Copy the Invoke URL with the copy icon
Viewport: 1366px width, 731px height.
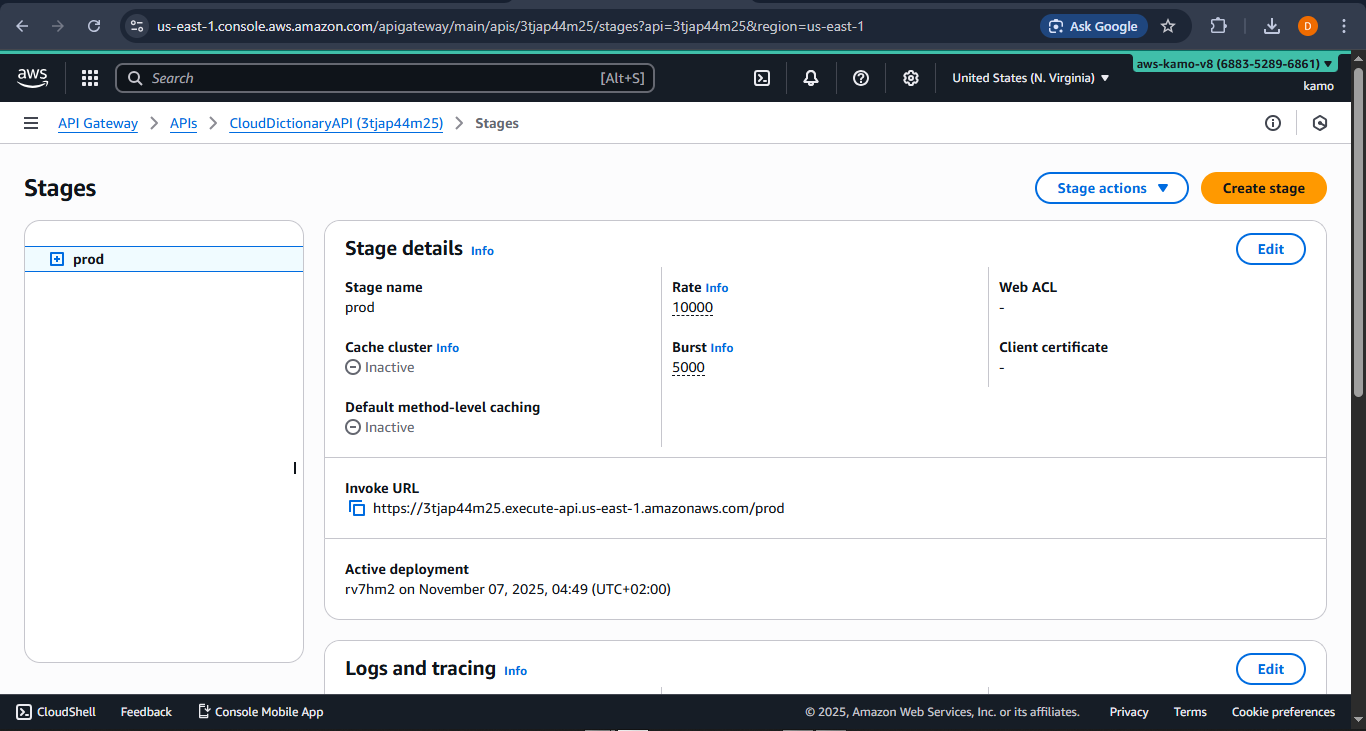357,508
